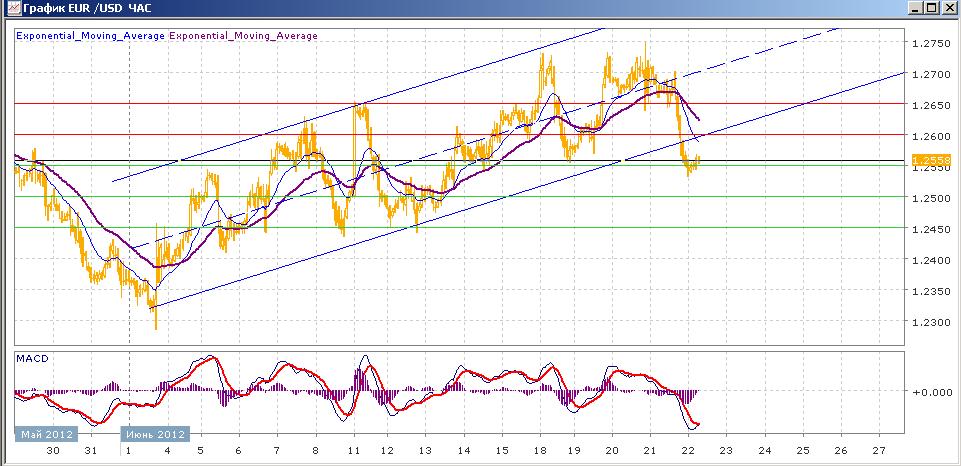Minimize the EUR/USD chart window
This screenshot has width=961, height=466.
[x=915, y=8]
